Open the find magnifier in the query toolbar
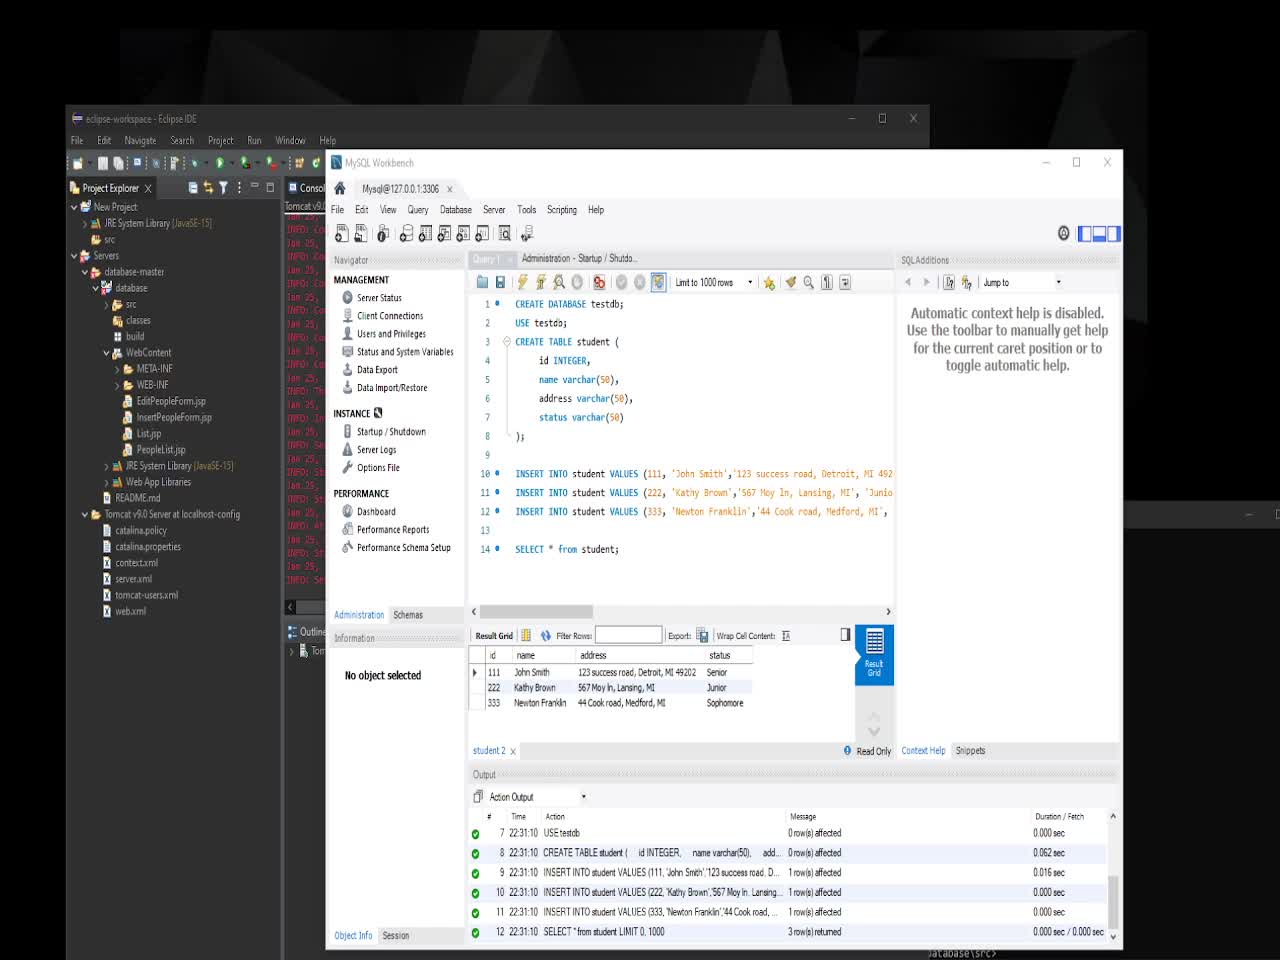Image resolution: width=1280 pixels, height=960 pixels. click(x=808, y=283)
